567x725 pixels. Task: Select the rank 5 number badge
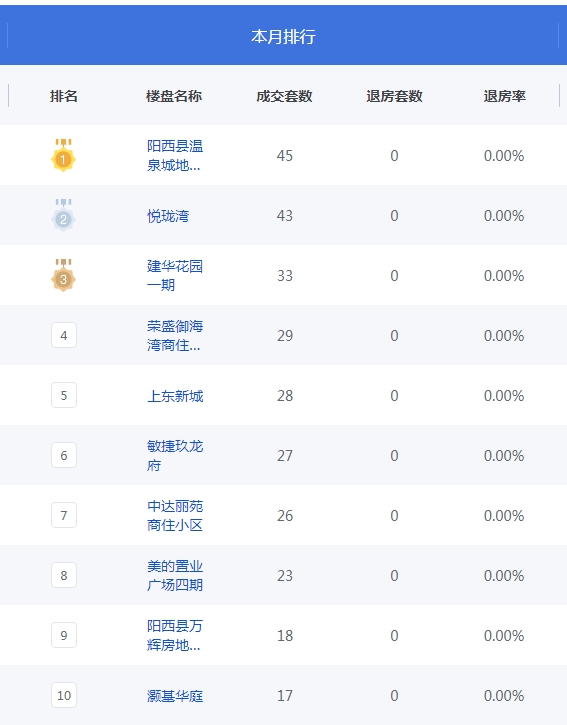(x=64, y=395)
